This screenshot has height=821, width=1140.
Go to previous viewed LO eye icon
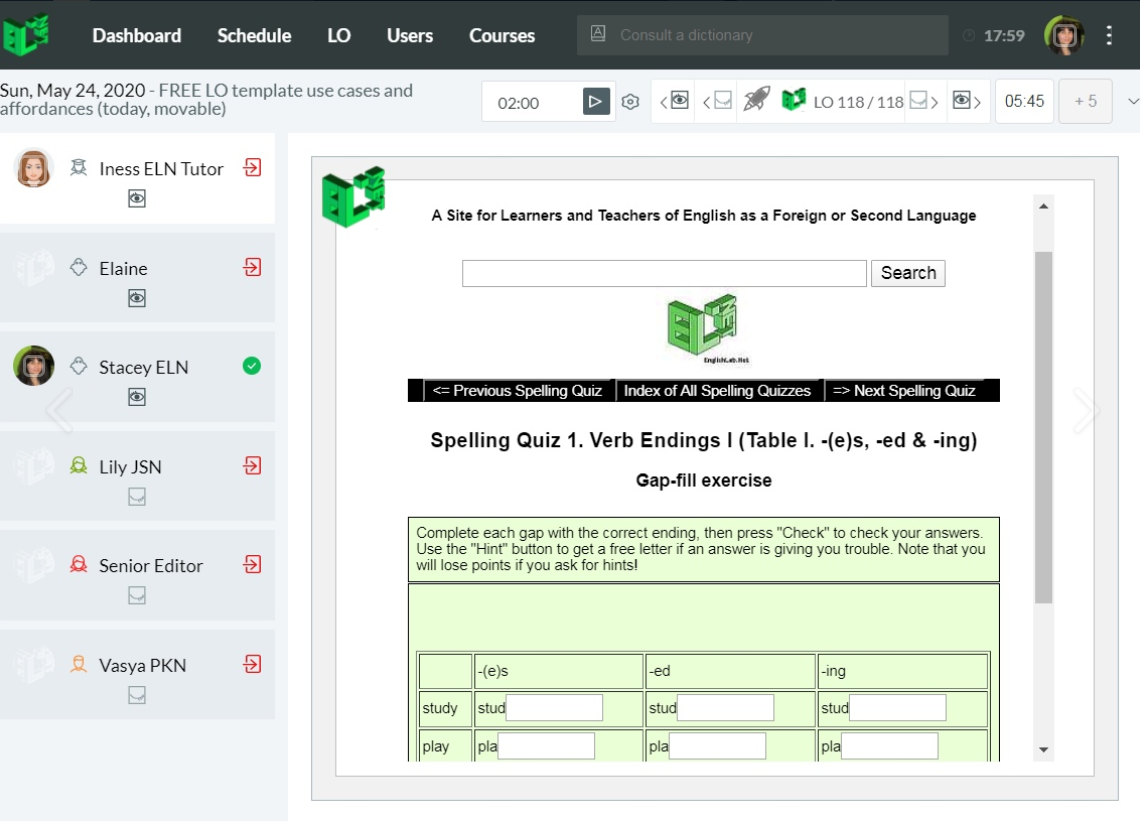coord(675,101)
